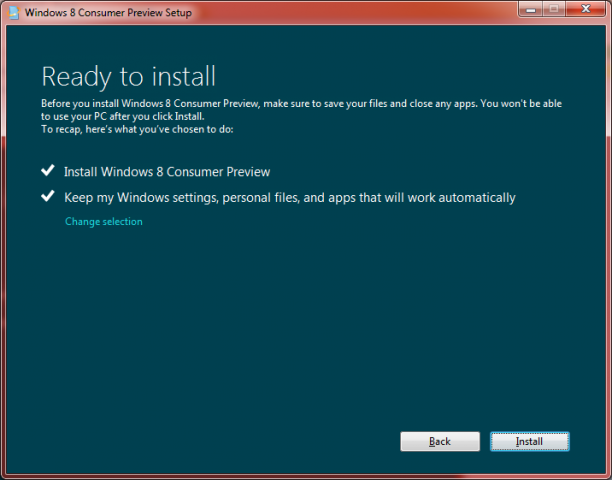Click the Install button

530,441
